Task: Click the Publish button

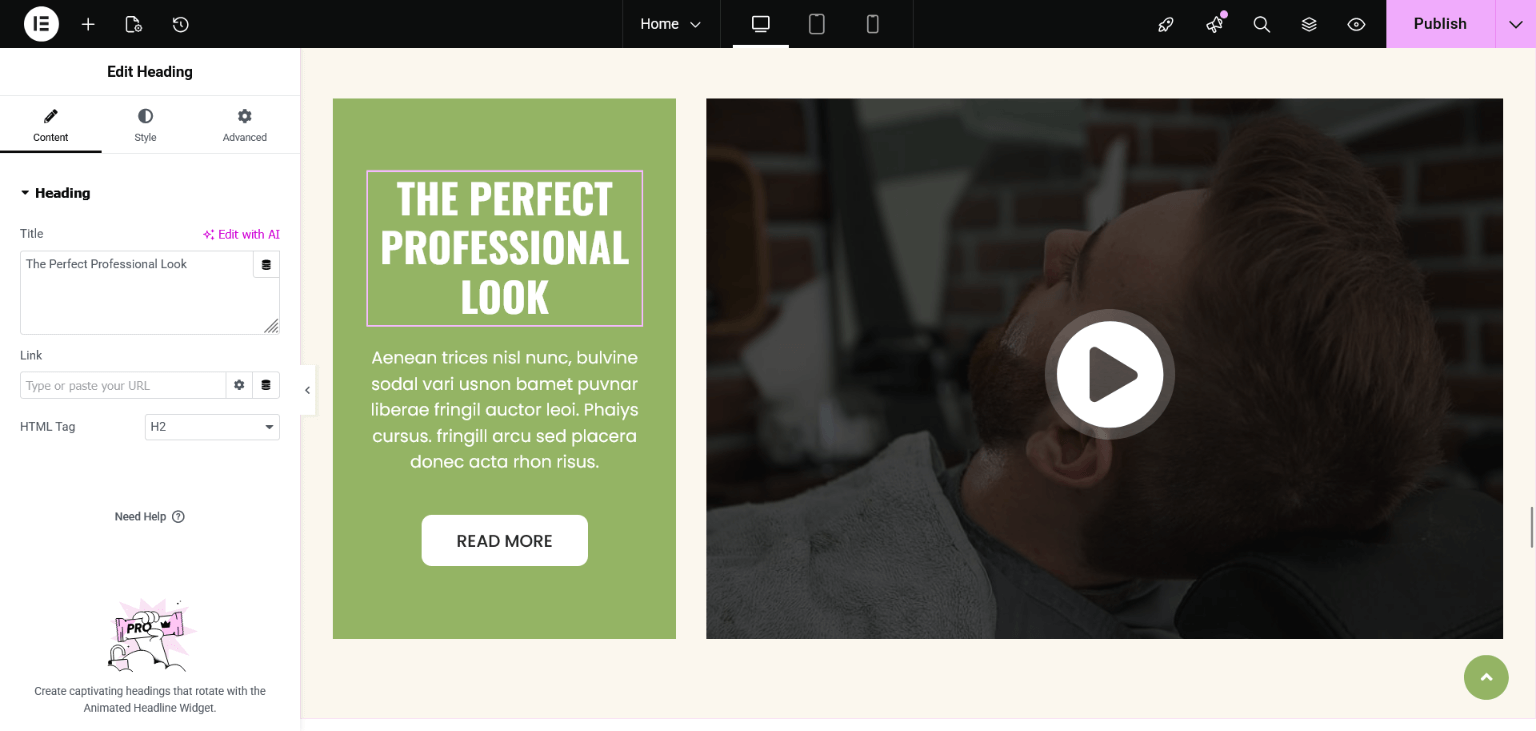Action: [x=1439, y=24]
